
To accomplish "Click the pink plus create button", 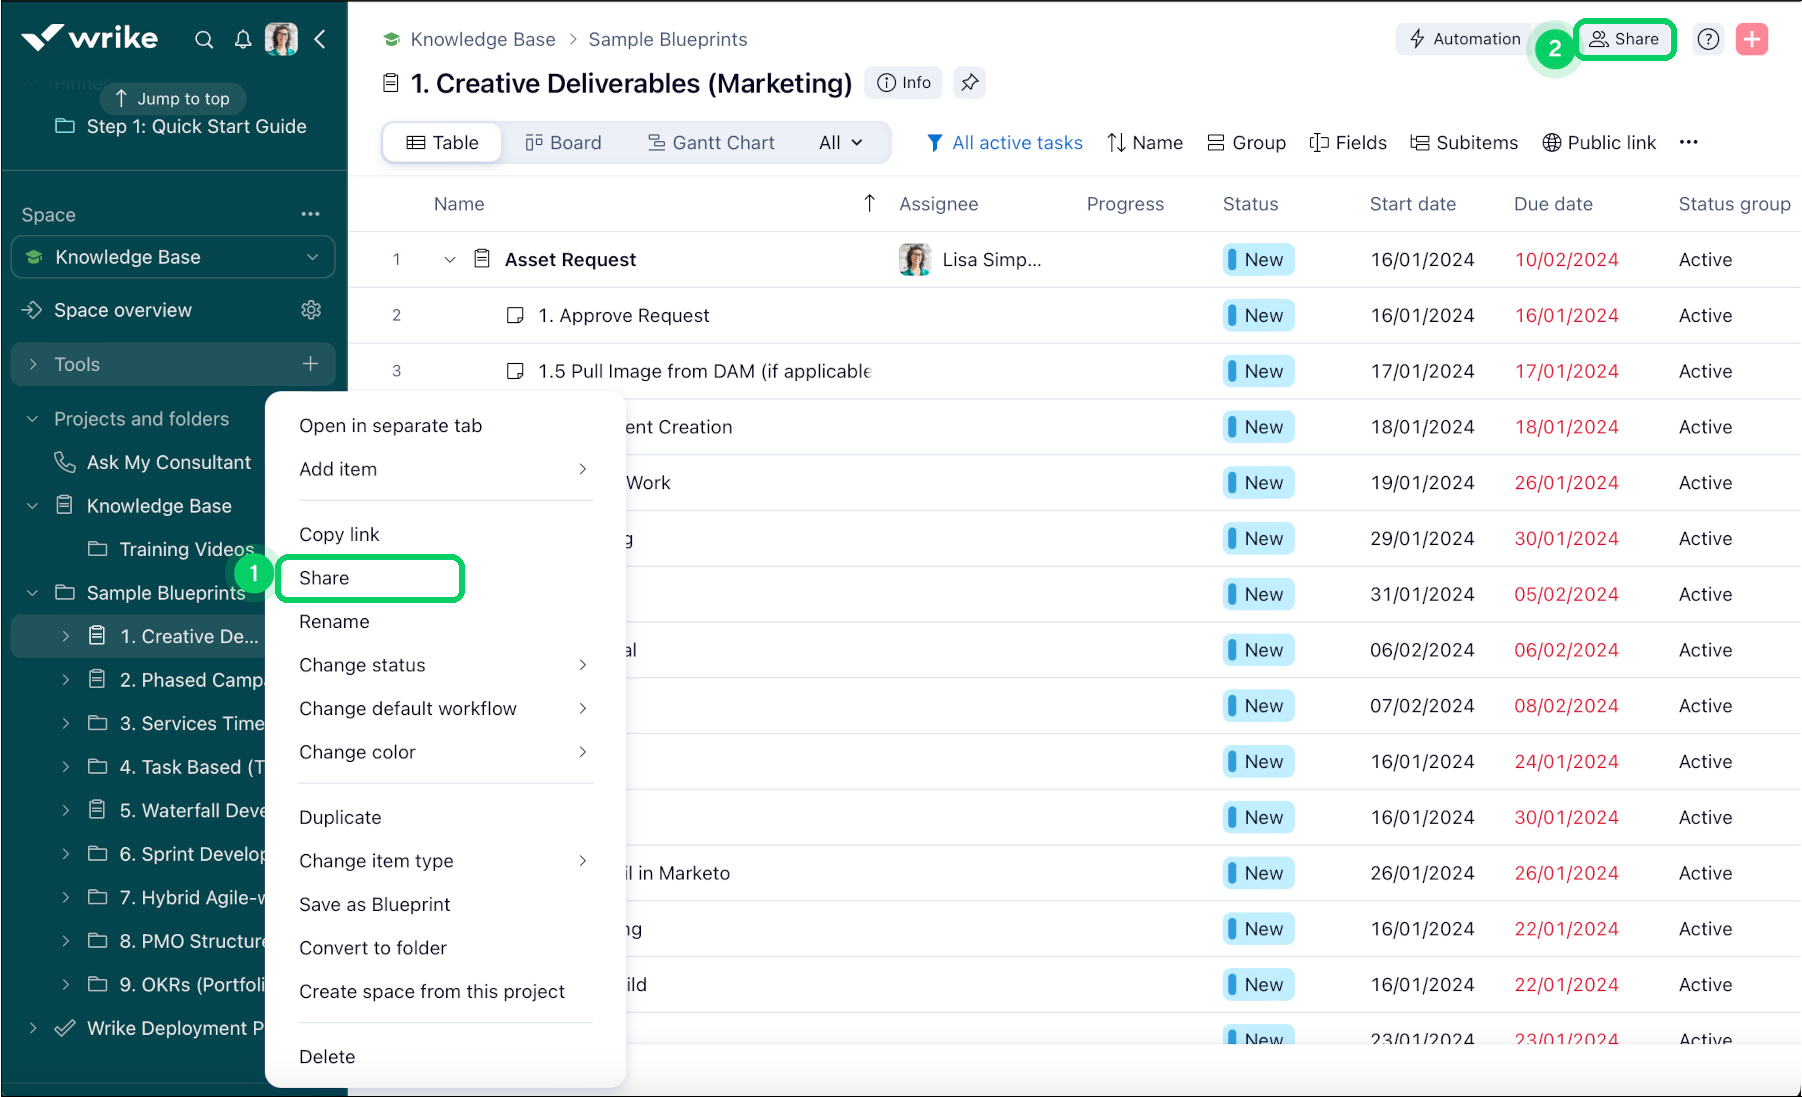I will pos(1751,39).
